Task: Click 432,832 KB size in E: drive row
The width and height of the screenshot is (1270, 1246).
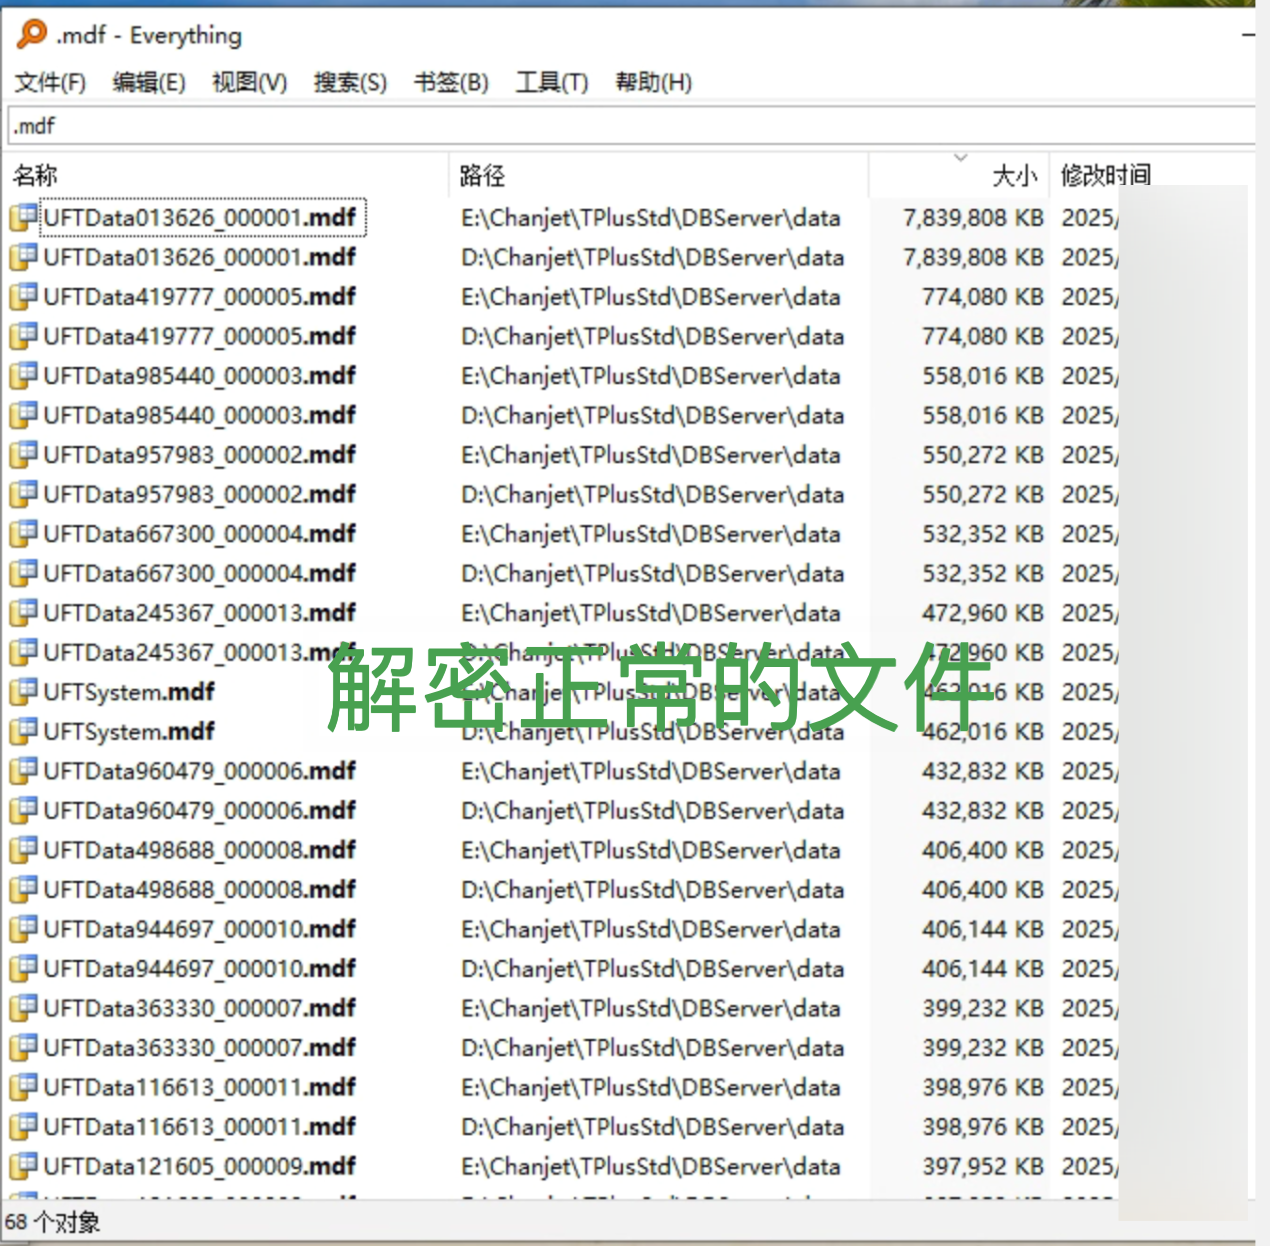Action: (x=983, y=770)
